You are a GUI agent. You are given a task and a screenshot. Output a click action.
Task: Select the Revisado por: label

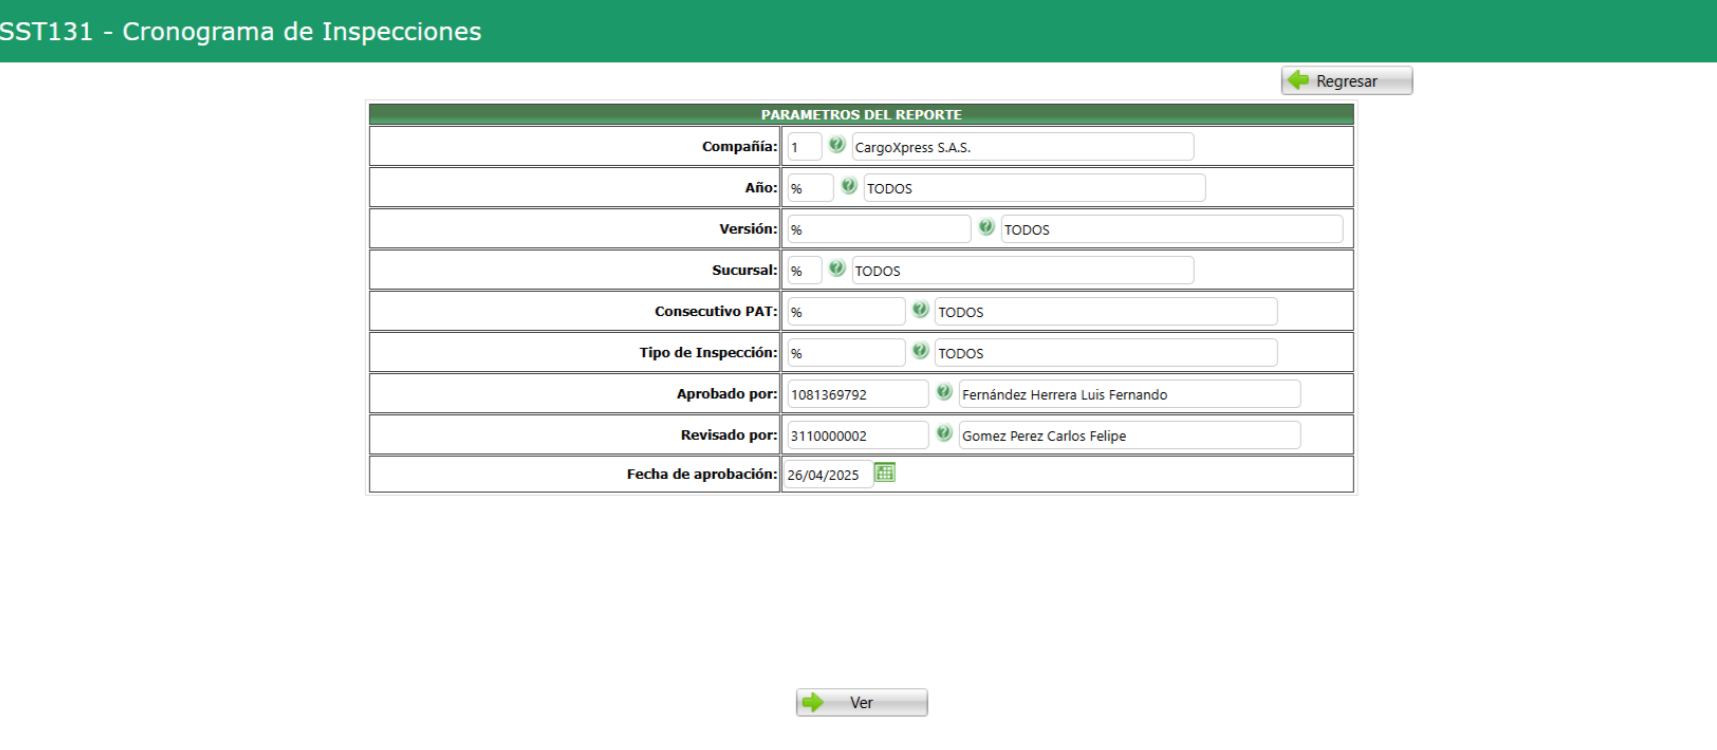(729, 435)
